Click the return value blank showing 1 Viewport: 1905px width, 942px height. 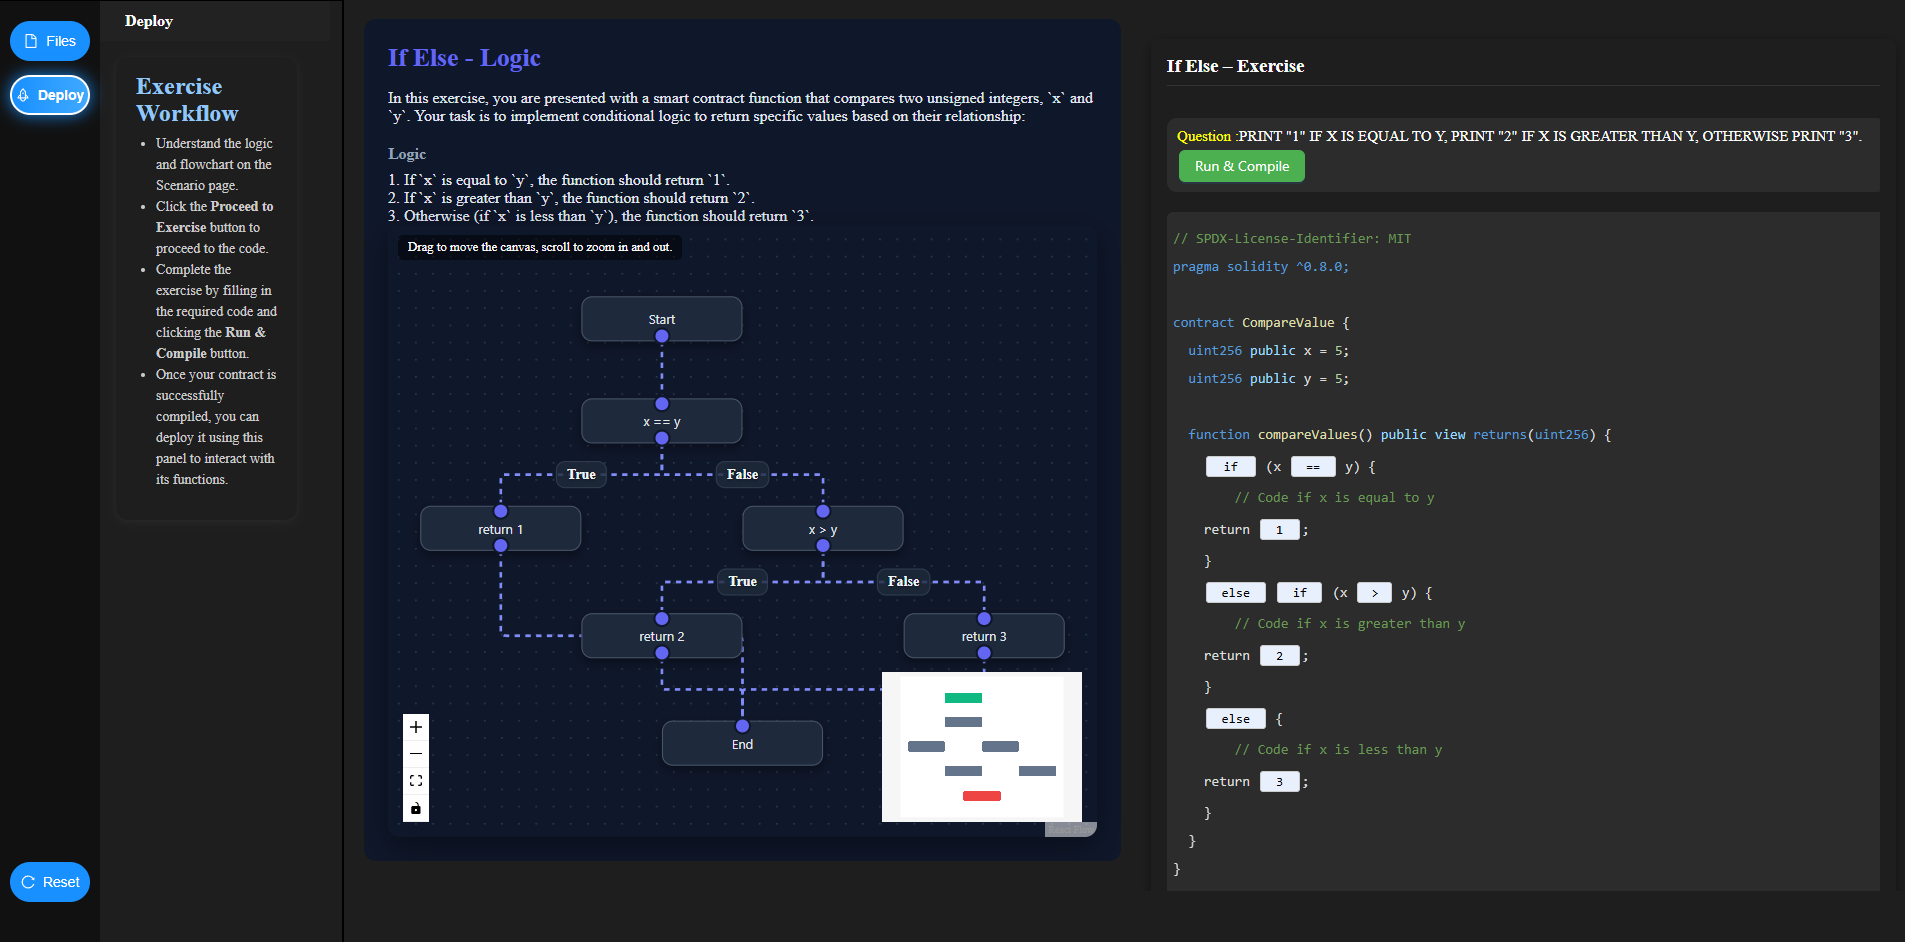coord(1280,529)
